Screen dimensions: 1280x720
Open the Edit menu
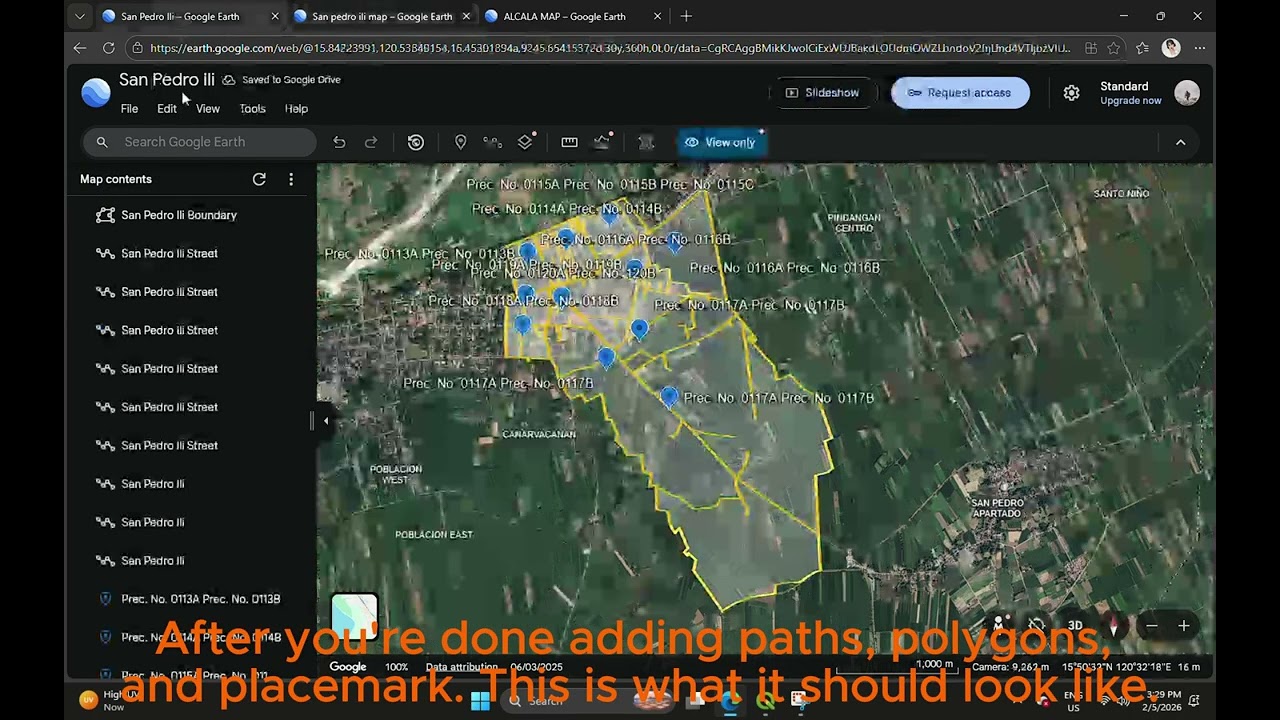point(167,109)
